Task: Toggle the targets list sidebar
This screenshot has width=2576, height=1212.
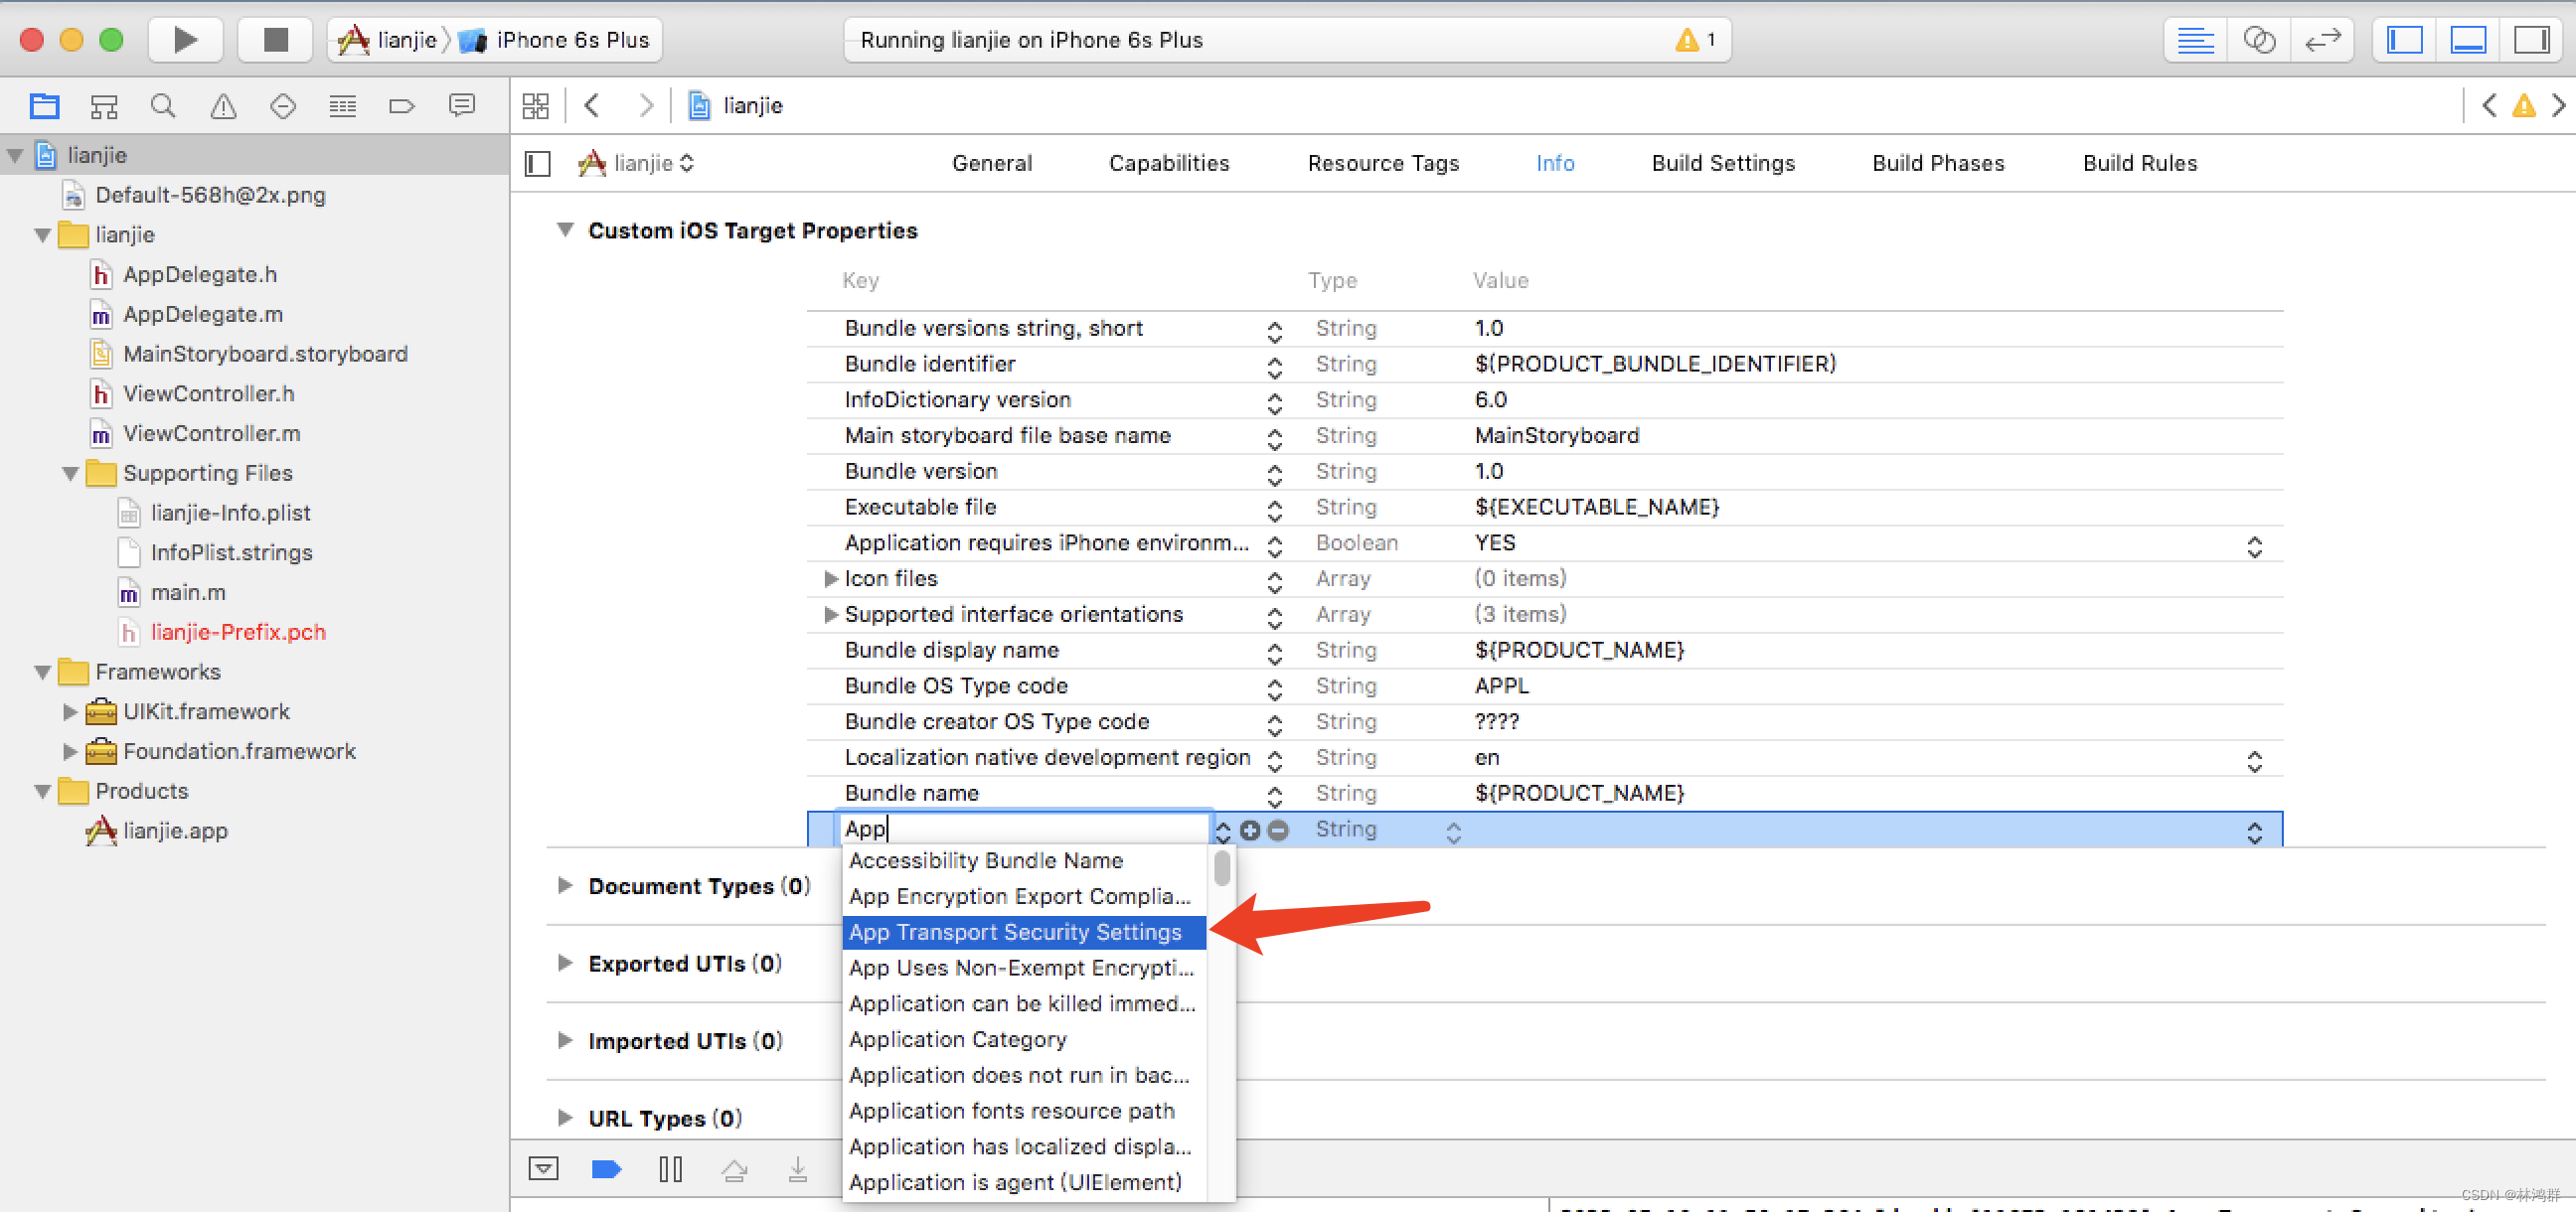Action: click(x=538, y=163)
